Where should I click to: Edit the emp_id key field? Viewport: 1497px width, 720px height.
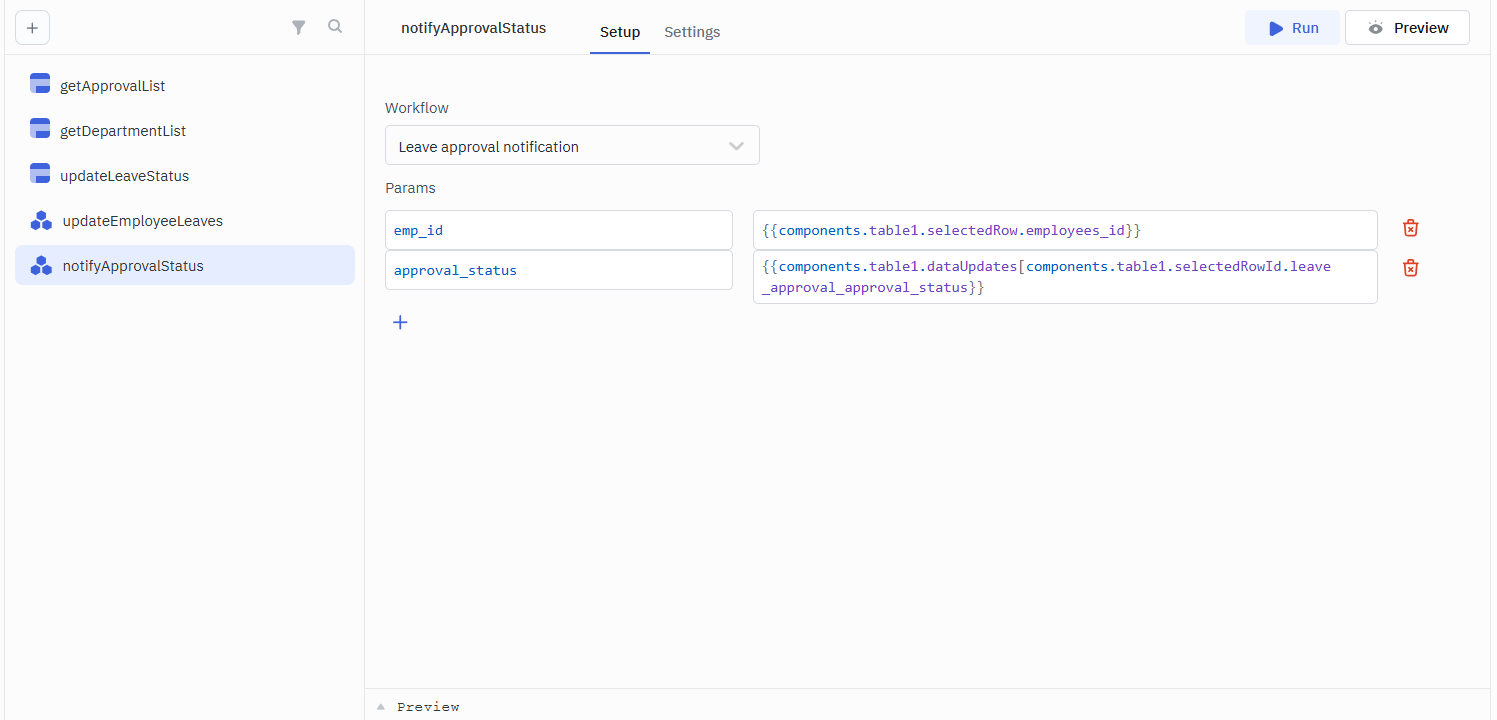[558, 230]
